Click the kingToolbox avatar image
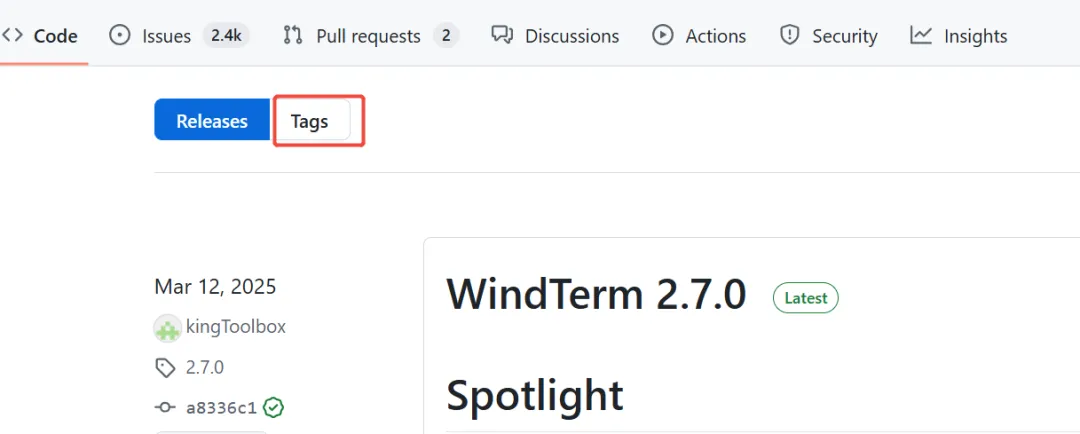Screen dimensions: 1080x434 click(167, 327)
